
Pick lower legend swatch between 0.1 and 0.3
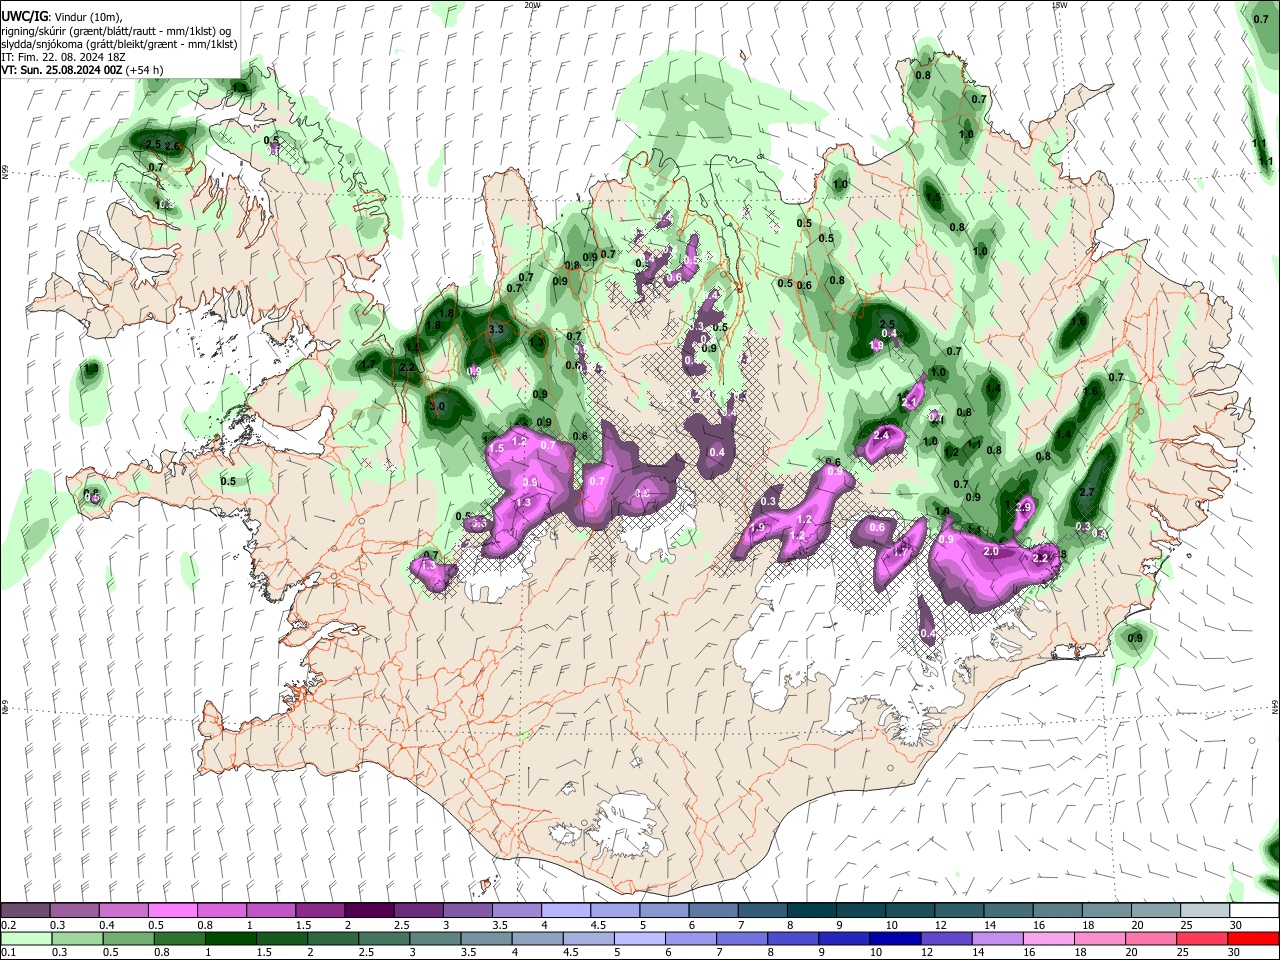(25, 938)
